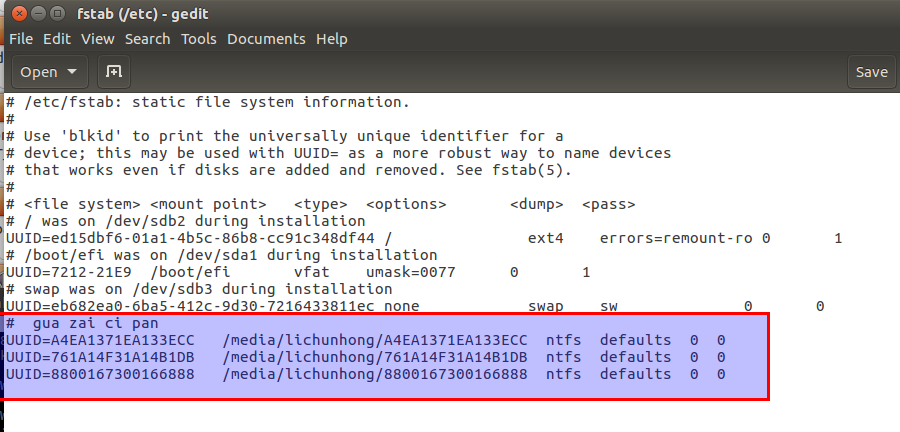Click the text 'See fstab(5).'
The image size is (900, 432).
coord(514,170)
